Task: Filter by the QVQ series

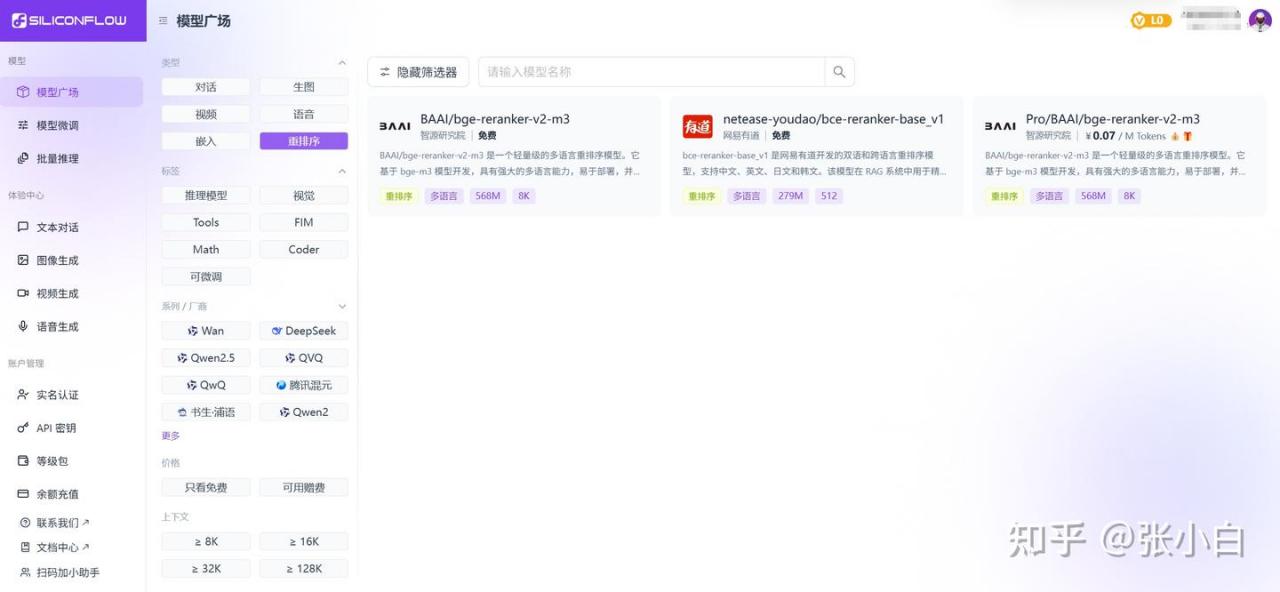Action: tap(304, 358)
